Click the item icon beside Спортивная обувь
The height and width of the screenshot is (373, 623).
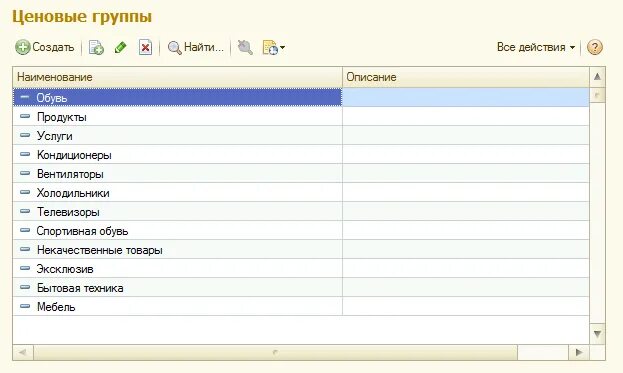pyautogui.click(x=25, y=230)
